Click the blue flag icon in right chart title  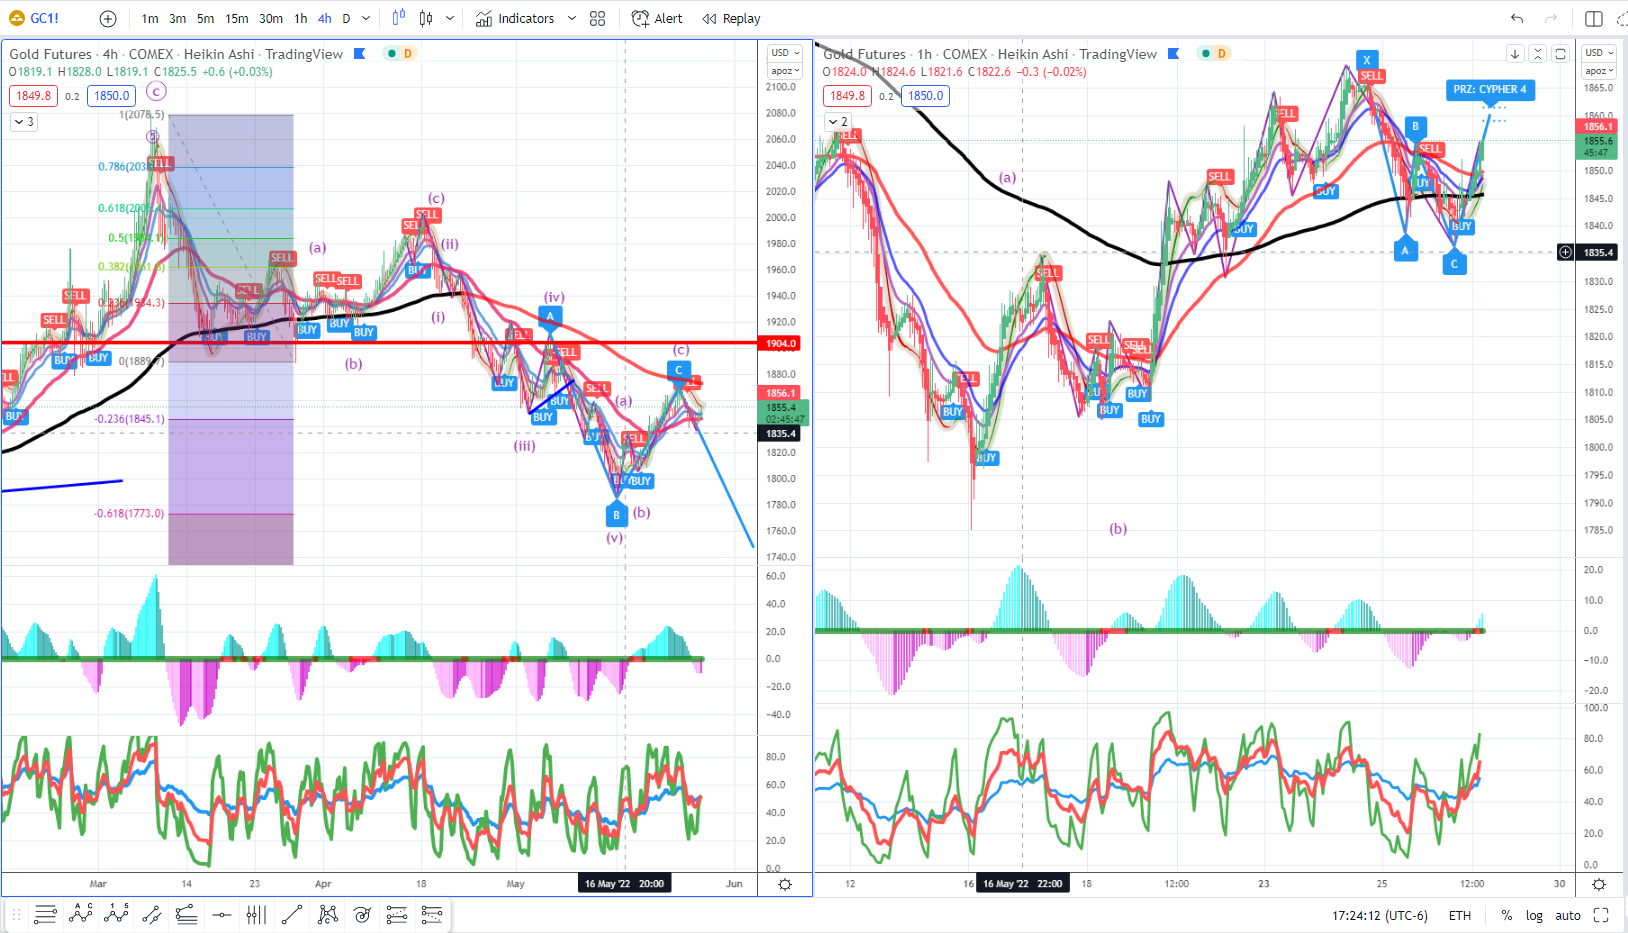coord(1174,54)
